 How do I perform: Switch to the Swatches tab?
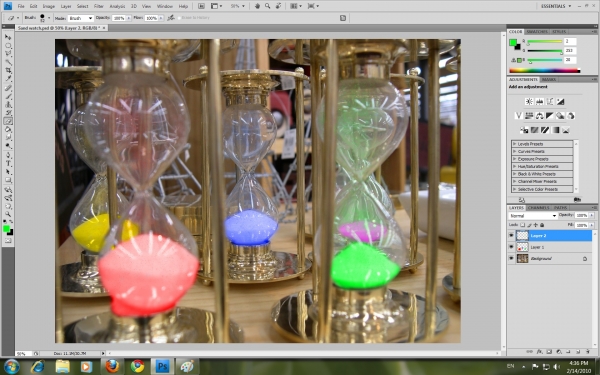click(537, 31)
